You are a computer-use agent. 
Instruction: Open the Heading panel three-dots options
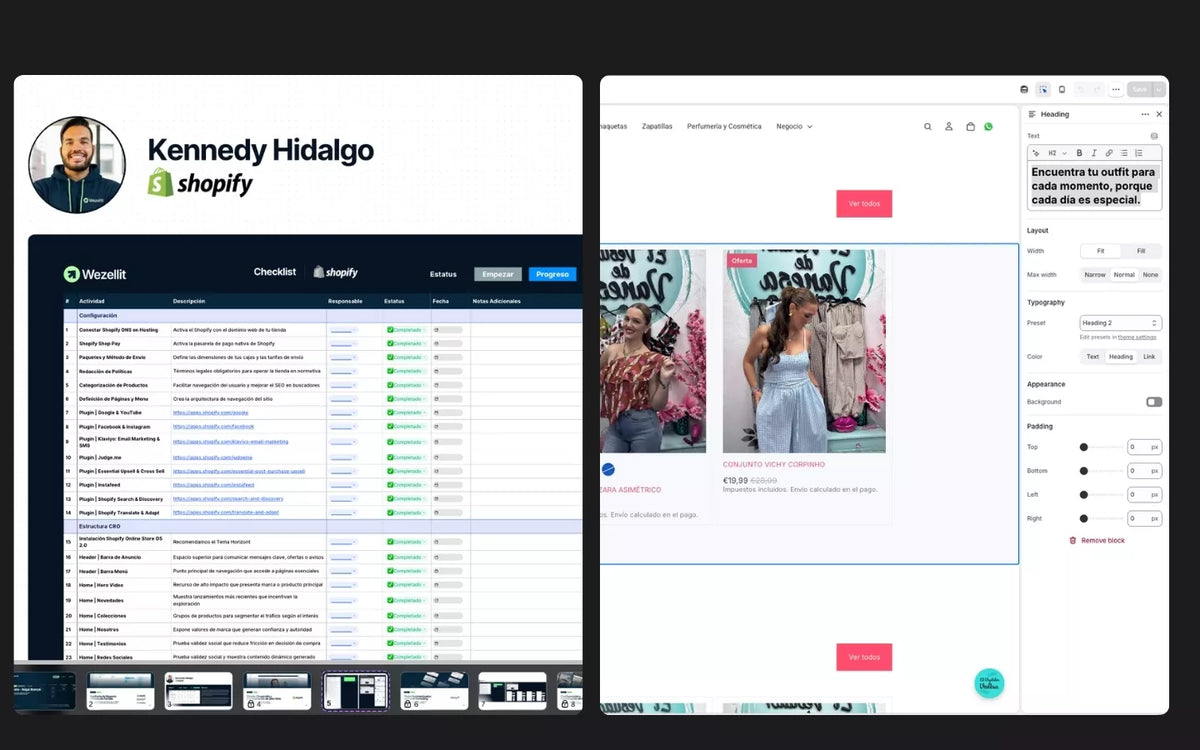(x=1145, y=114)
